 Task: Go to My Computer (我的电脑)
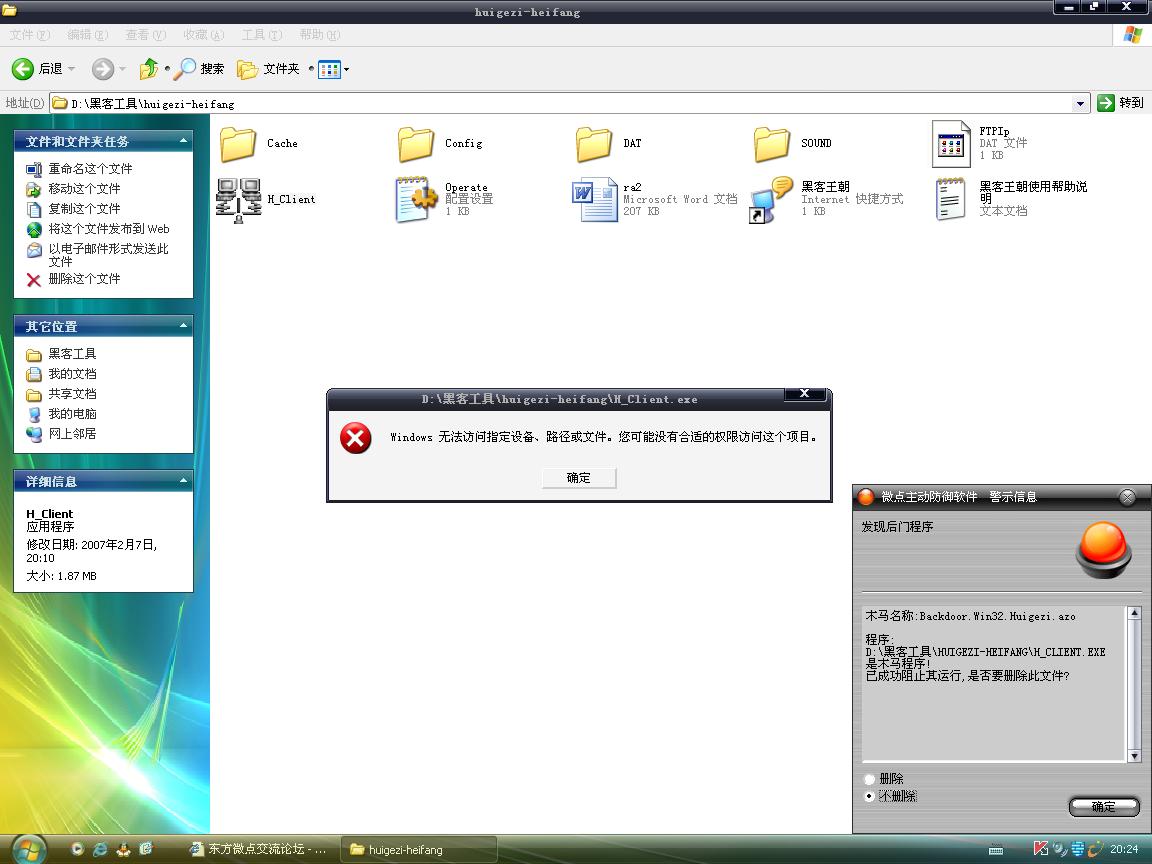[x=61, y=414]
